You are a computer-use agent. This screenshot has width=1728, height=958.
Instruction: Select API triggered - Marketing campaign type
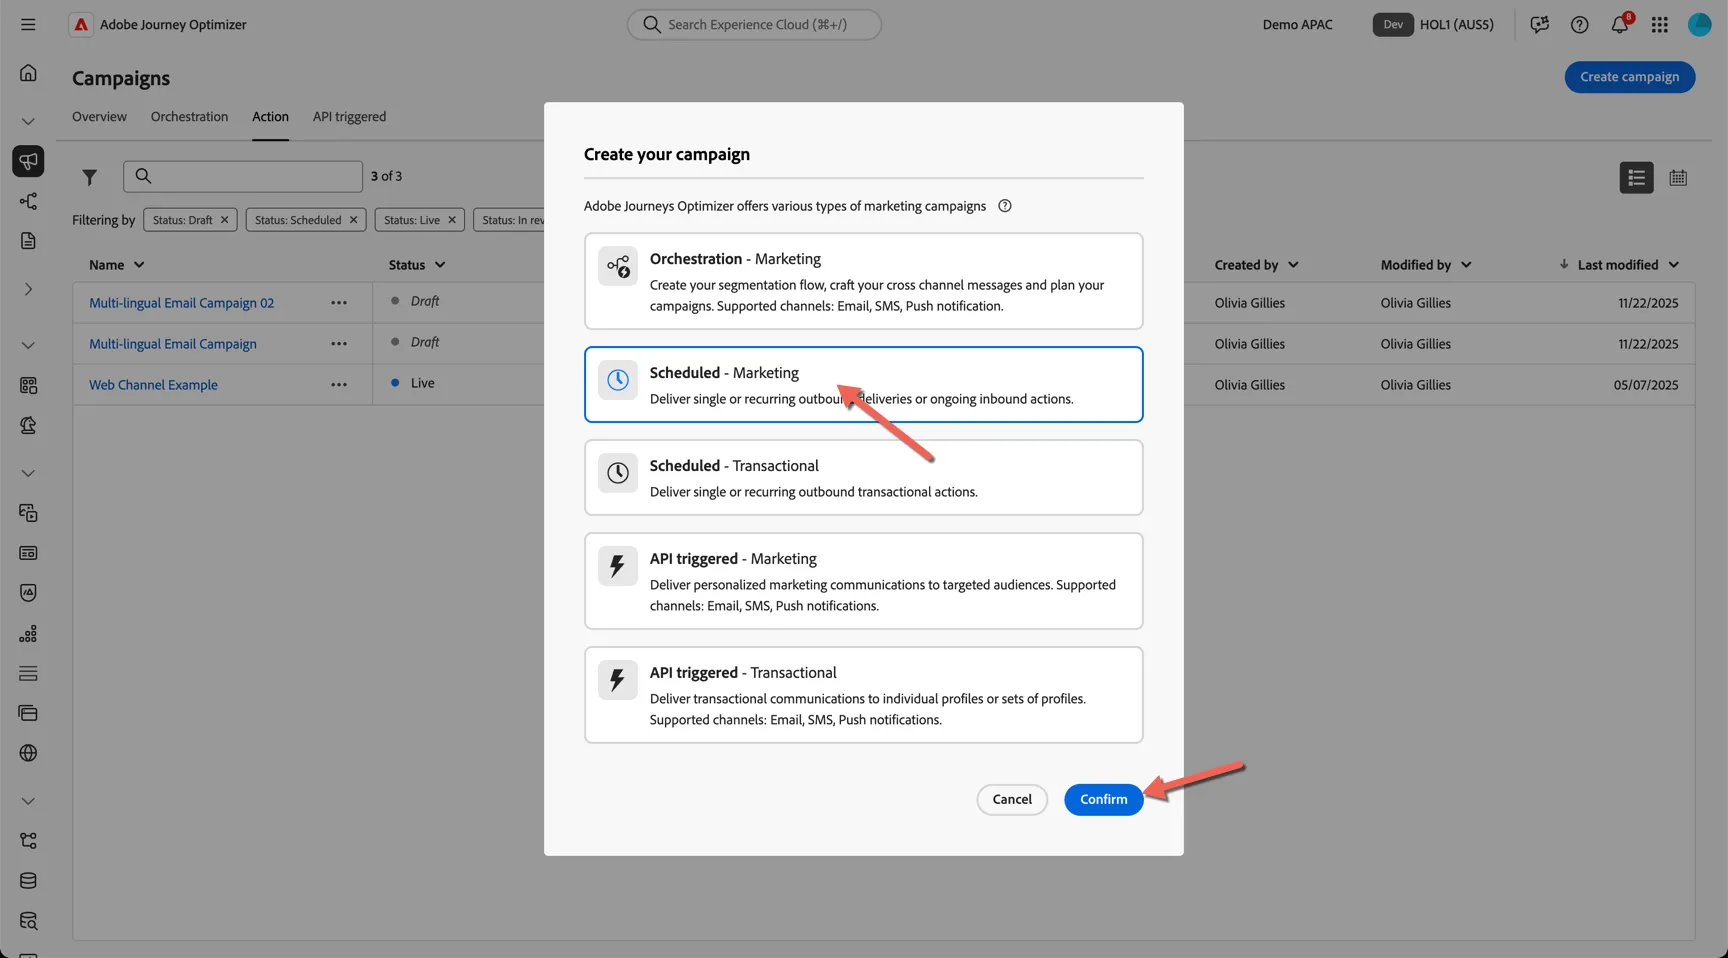pos(863,581)
